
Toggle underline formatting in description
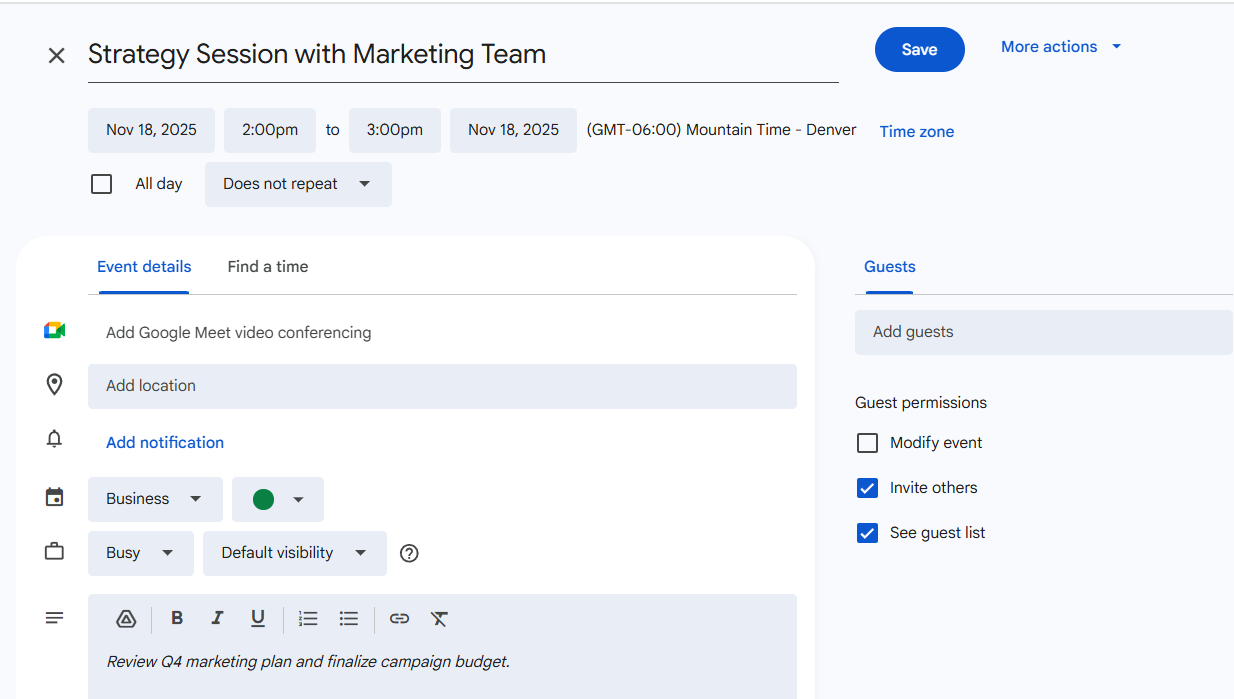(258, 619)
